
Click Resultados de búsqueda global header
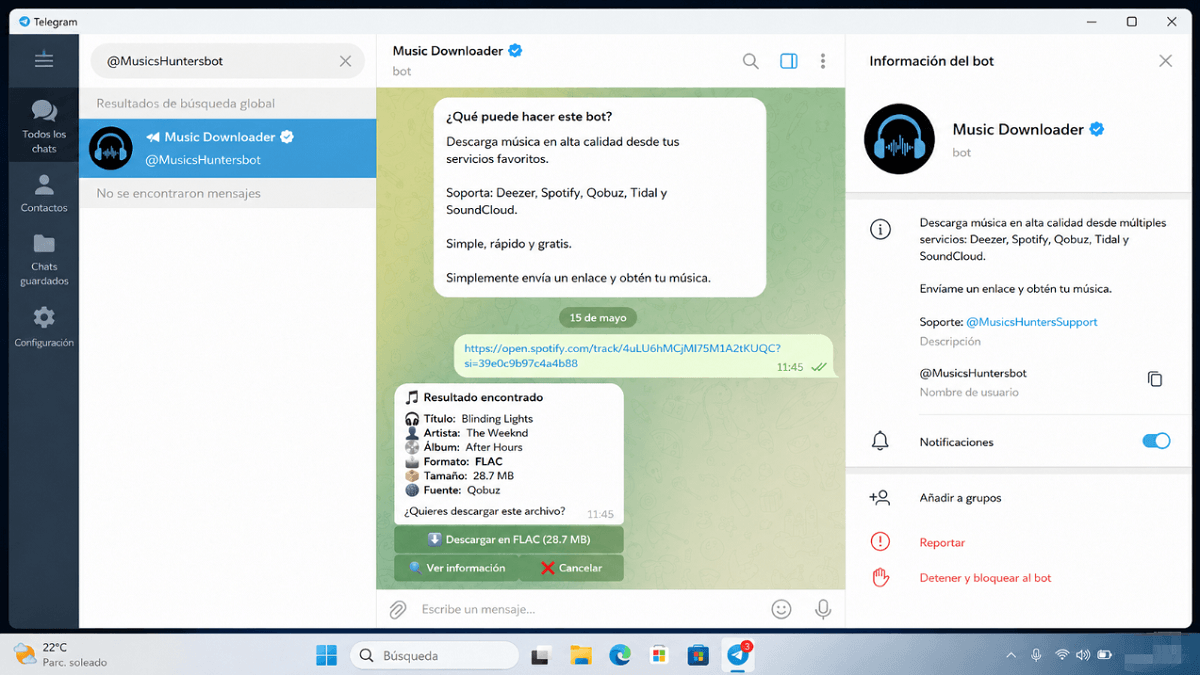click(x=185, y=103)
